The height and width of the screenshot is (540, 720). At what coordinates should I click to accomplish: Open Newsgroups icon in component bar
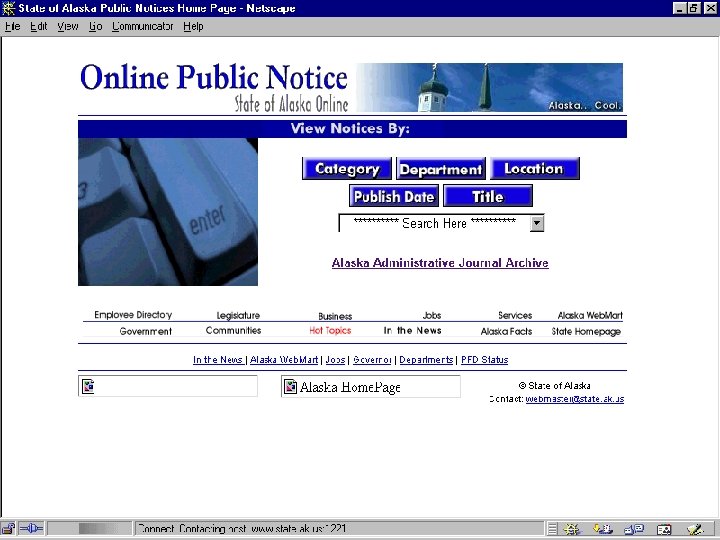(x=634, y=529)
